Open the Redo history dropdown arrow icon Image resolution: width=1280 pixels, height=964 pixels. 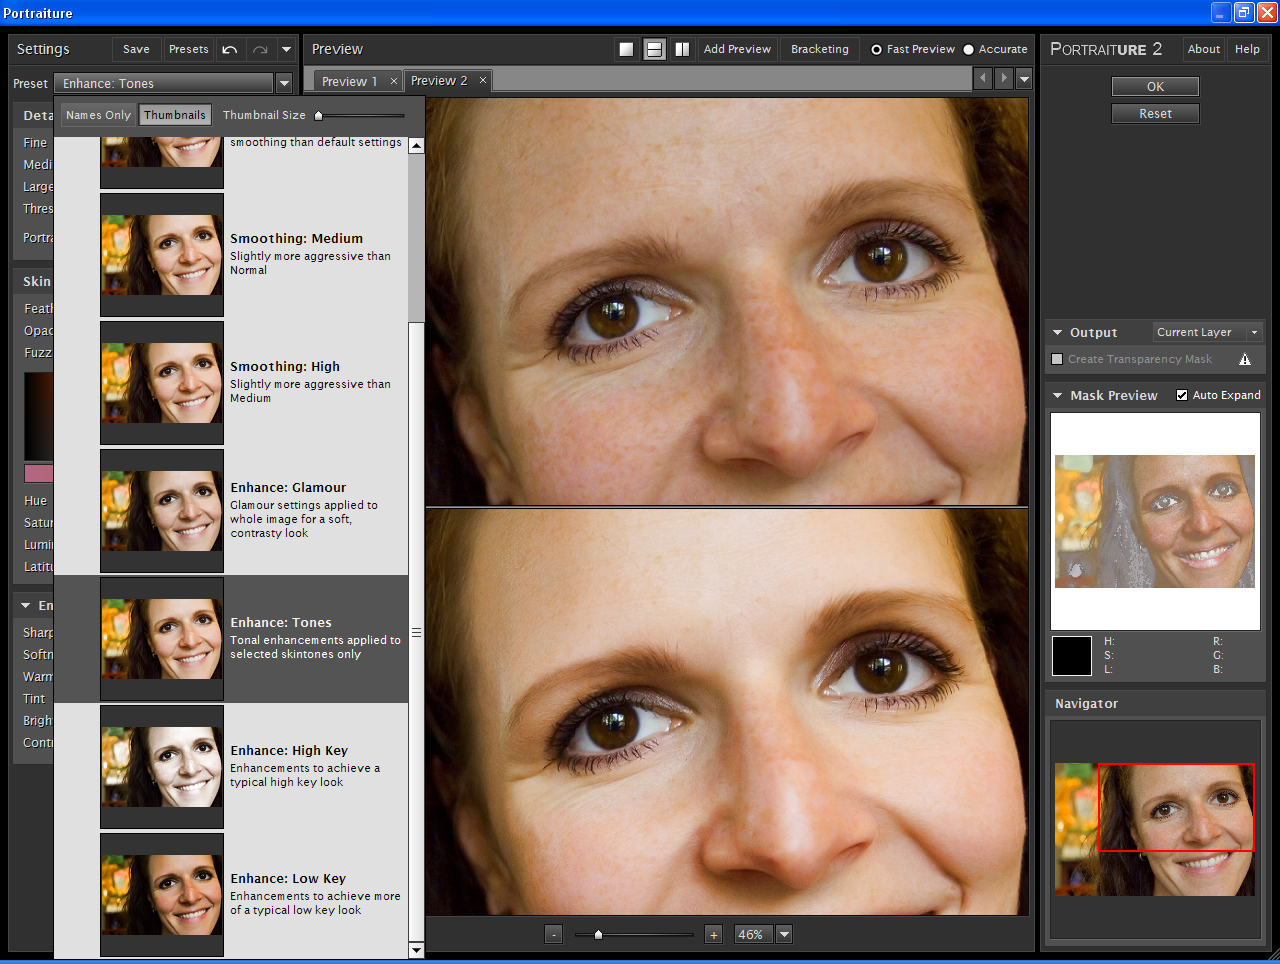click(287, 49)
